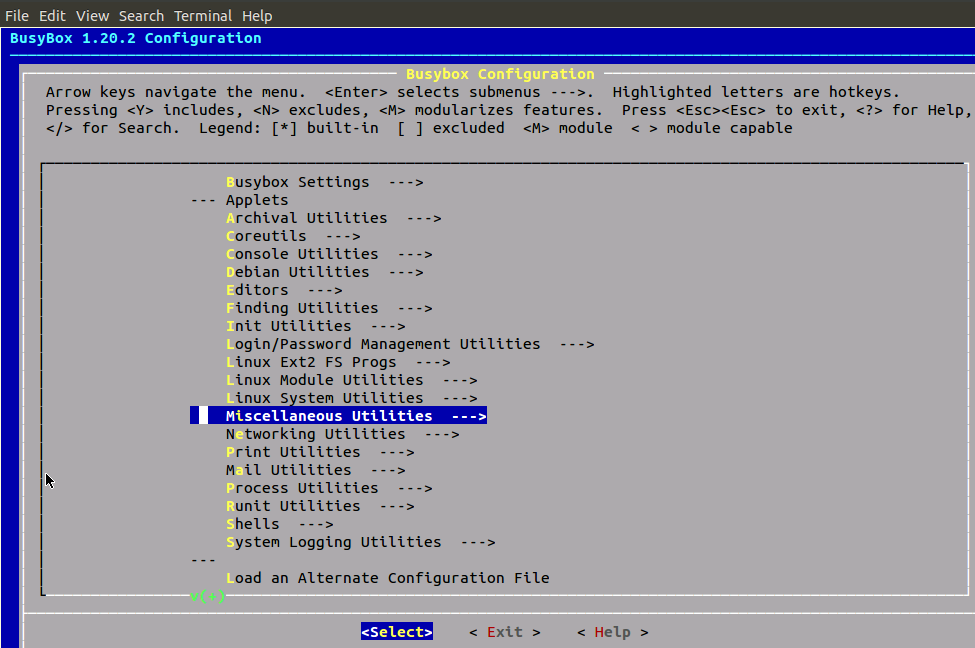Click Load an Alternate Configuration File
Viewport: 975px width, 648px height.
[x=387, y=578]
